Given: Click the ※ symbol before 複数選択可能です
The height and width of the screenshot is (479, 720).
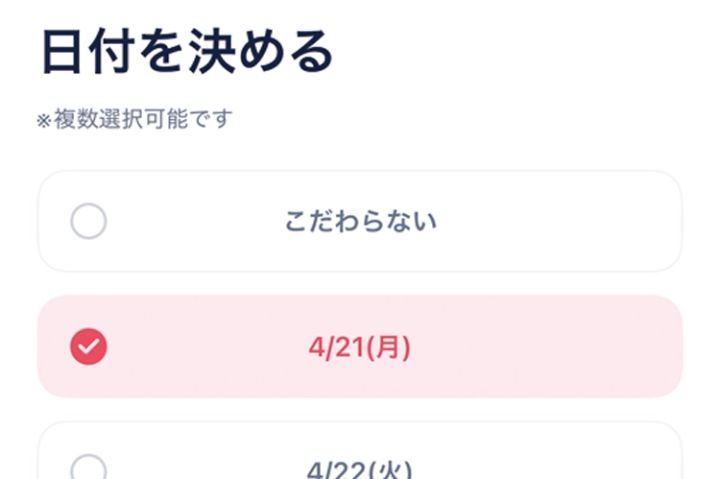Looking at the screenshot, I should (x=44, y=121).
